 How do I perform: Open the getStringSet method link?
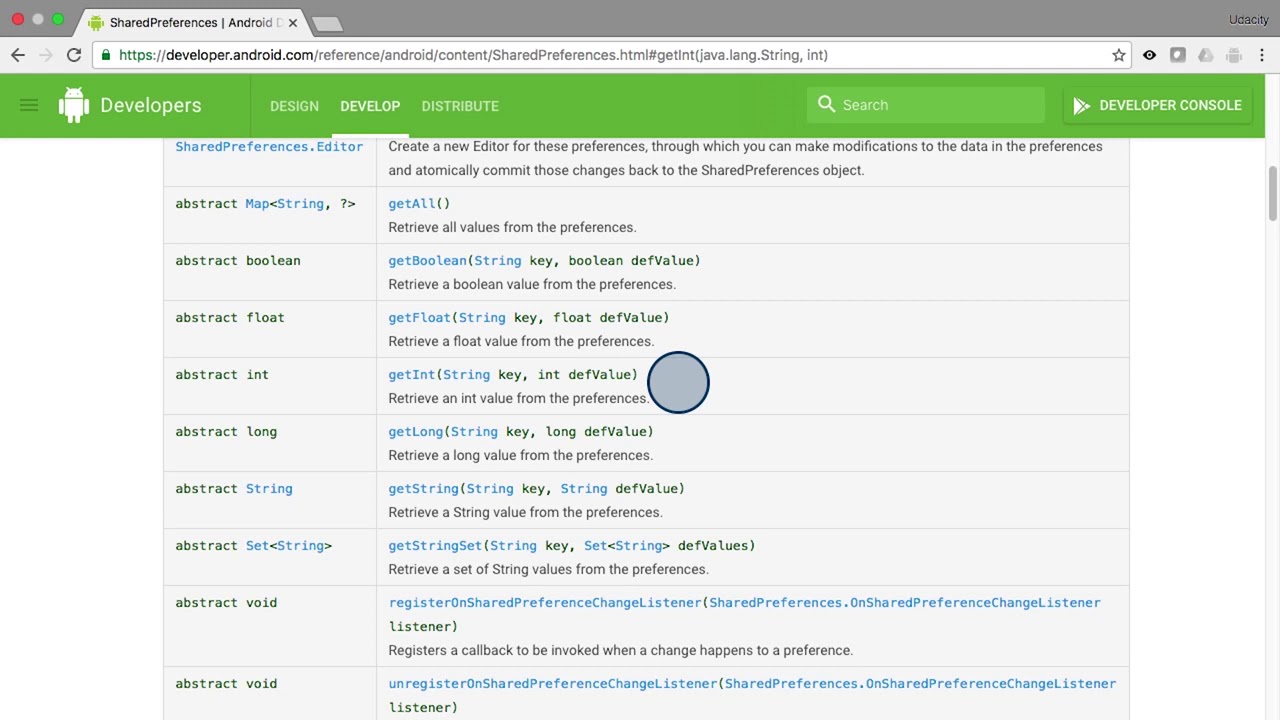coord(435,545)
